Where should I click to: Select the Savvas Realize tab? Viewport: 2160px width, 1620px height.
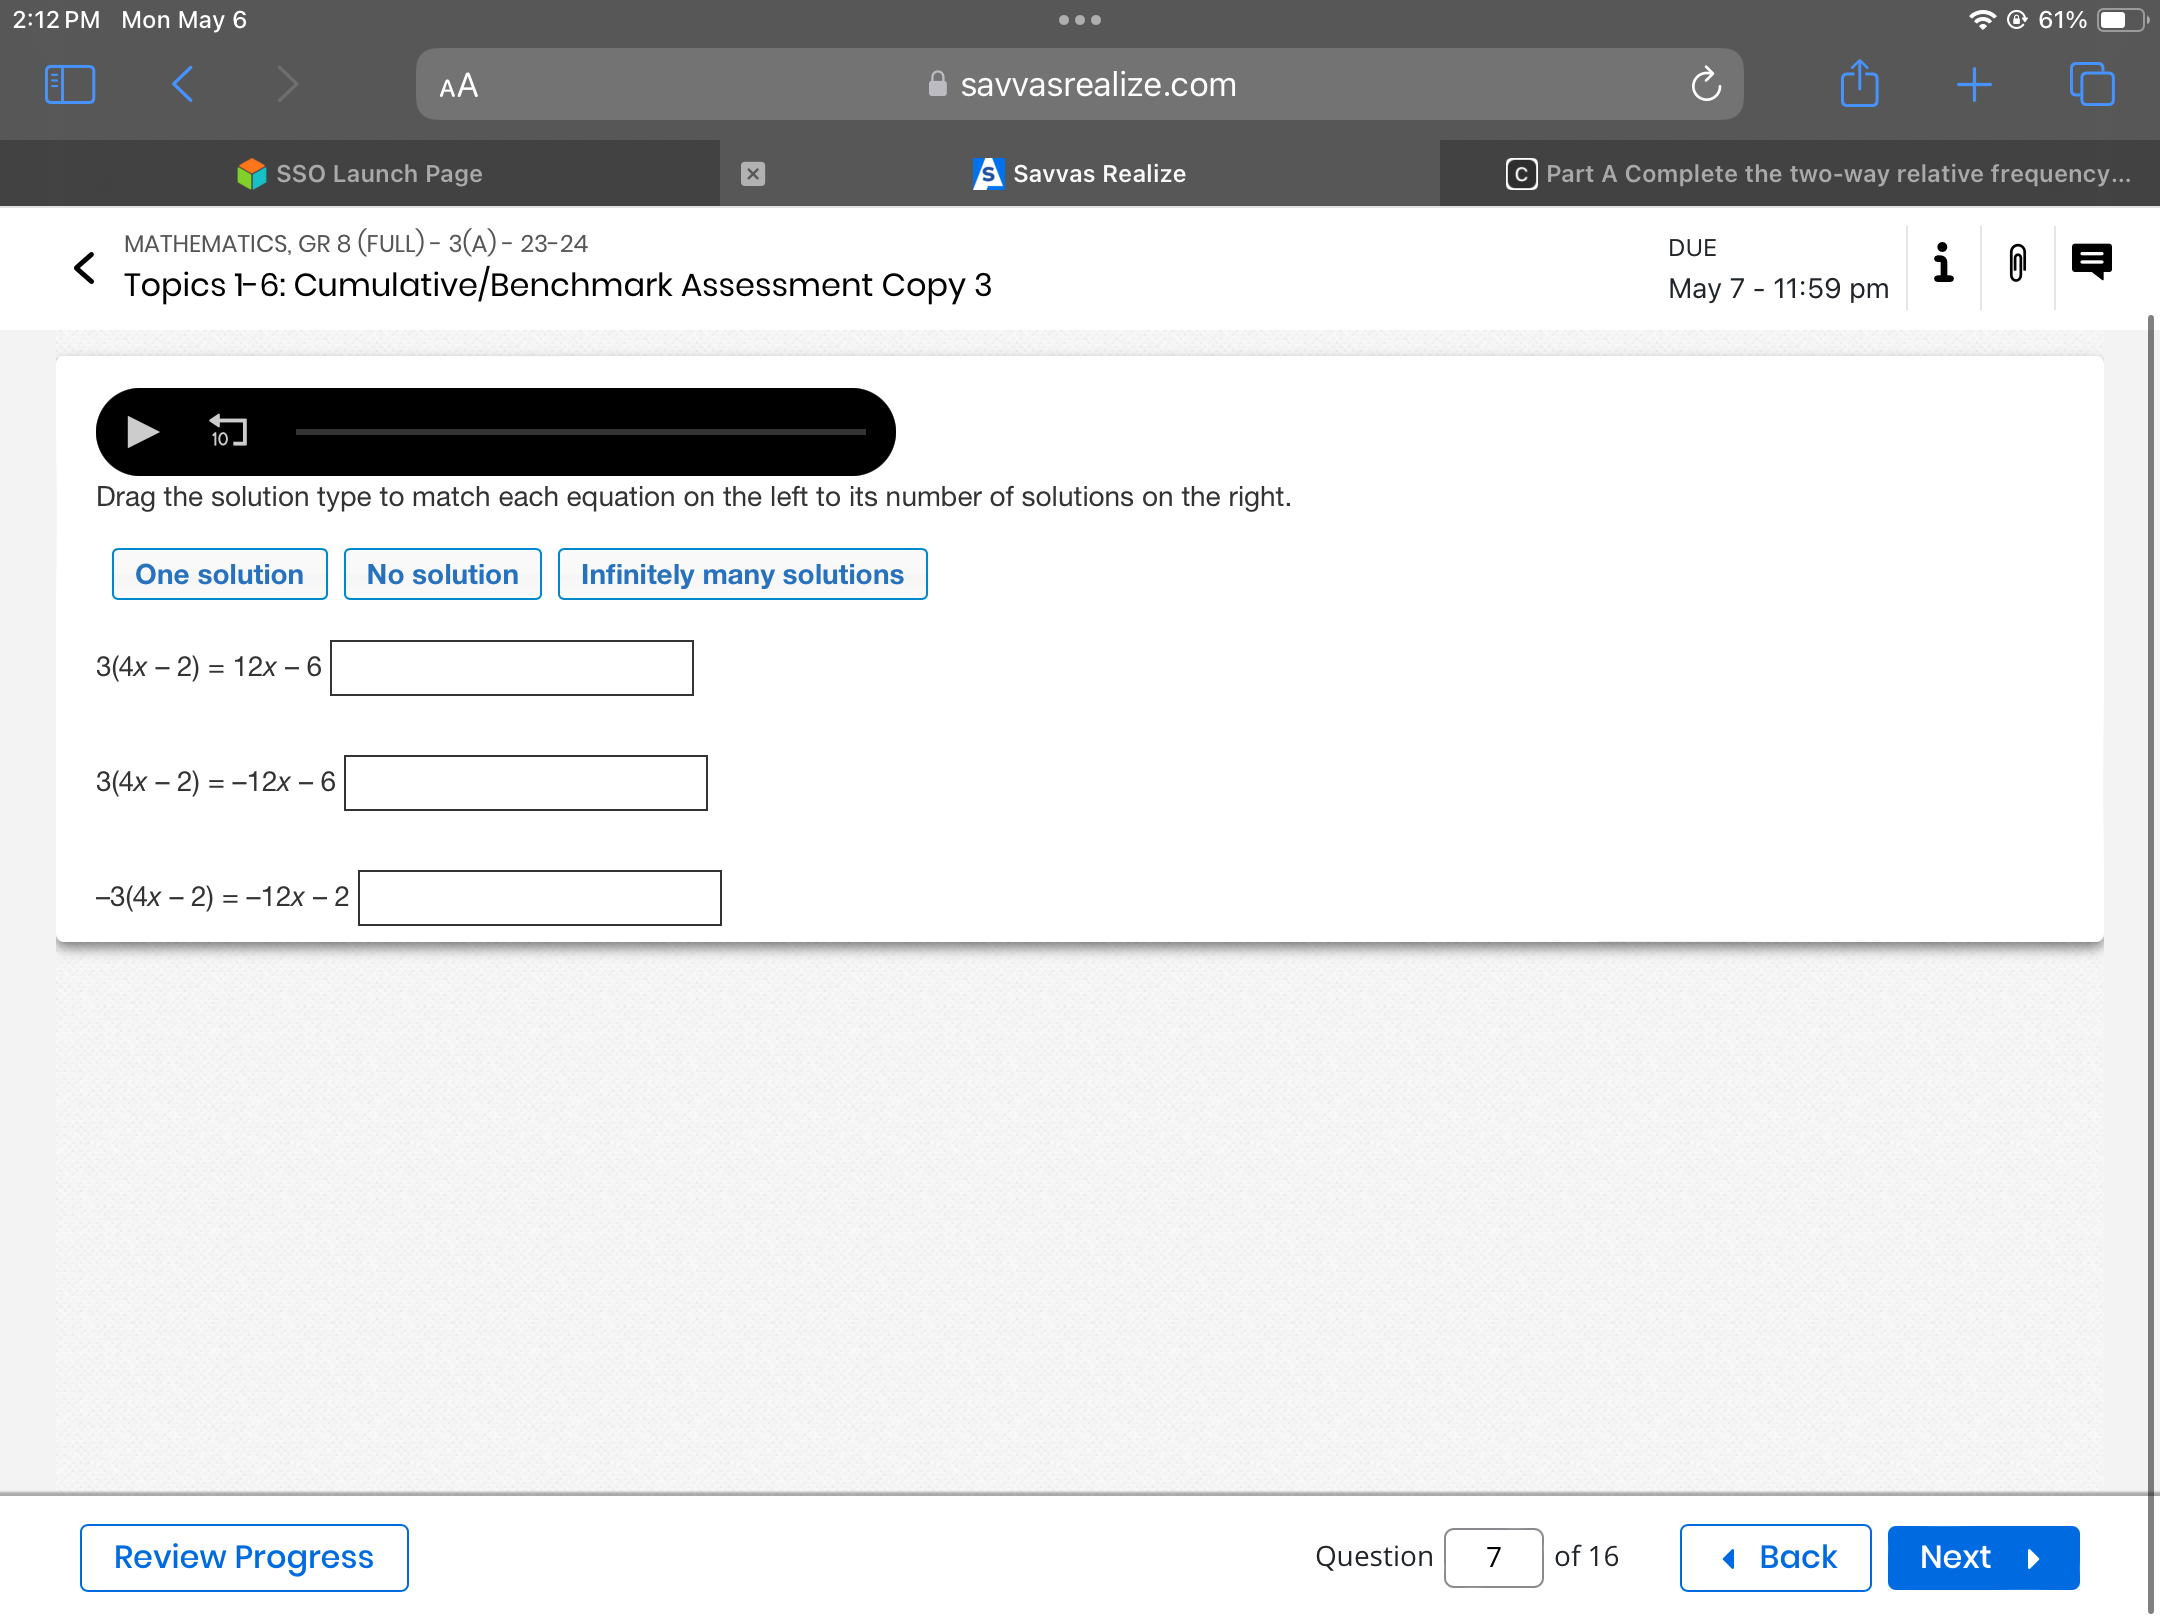click(1080, 174)
